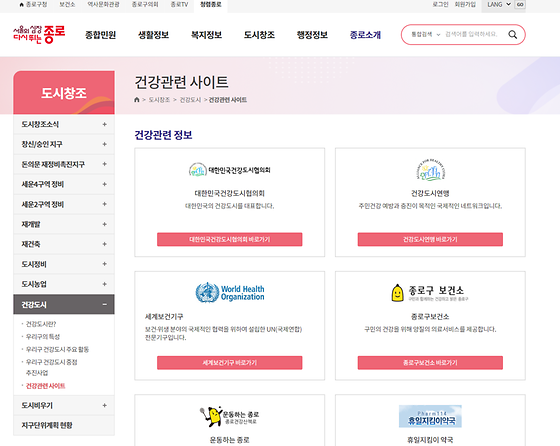
Task: Click the 대한민국건강도시협의회 logo image
Action: pyautogui.click(x=230, y=170)
